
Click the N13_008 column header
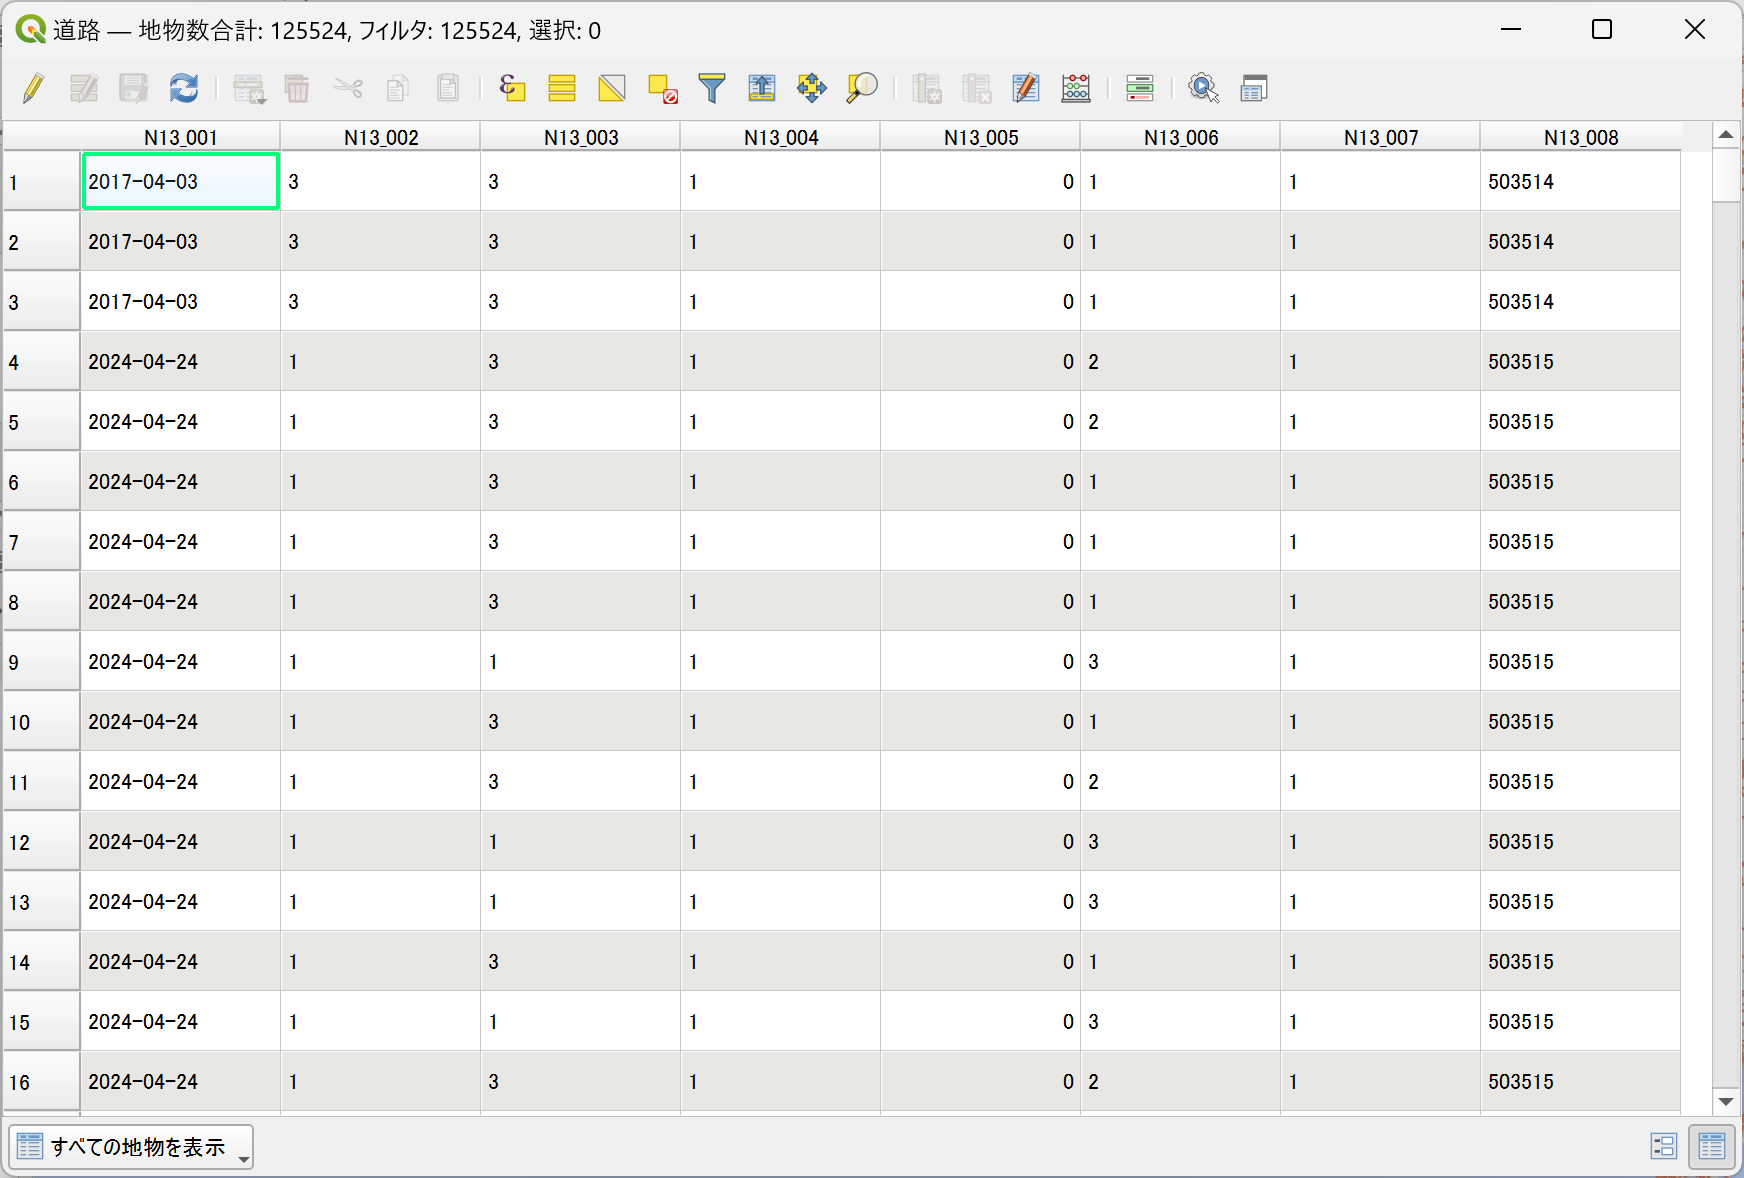tap(1580, 137)
